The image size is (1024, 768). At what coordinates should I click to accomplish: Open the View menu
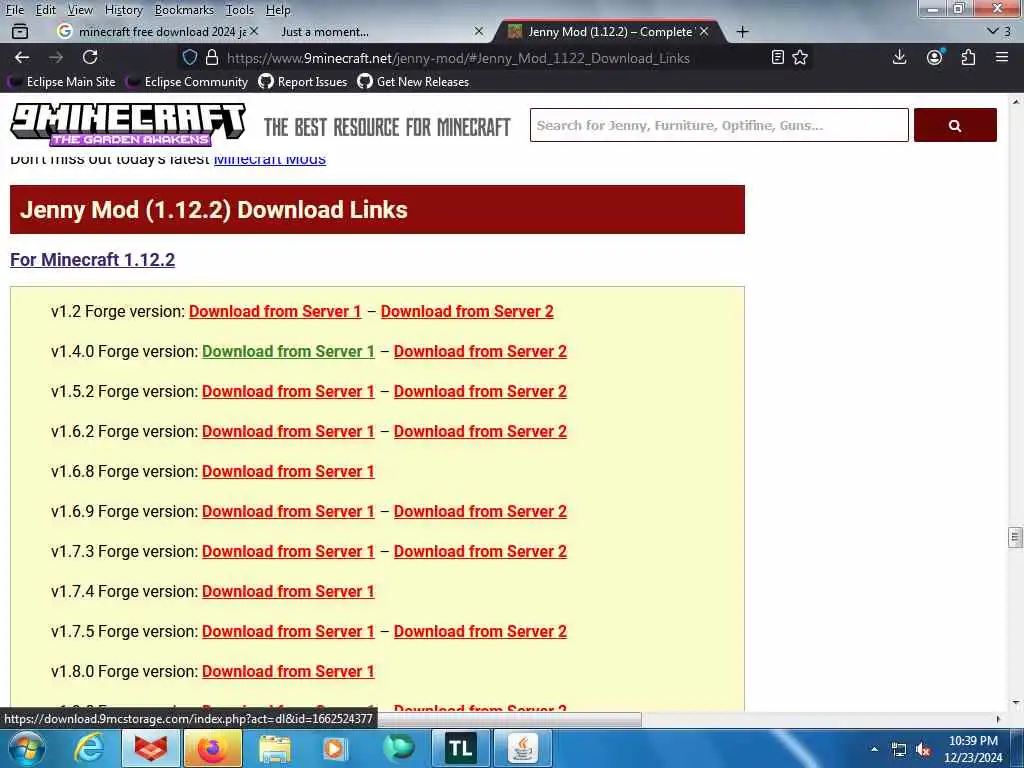[80, 10]
